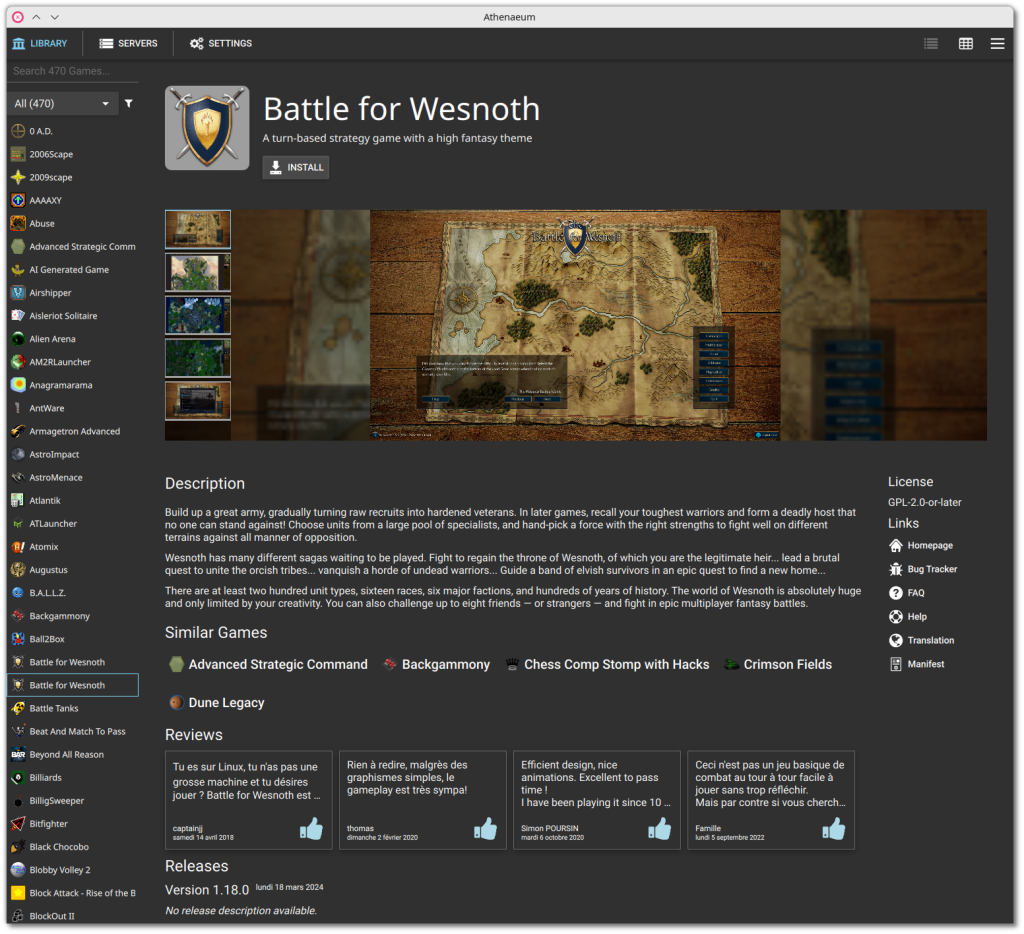
Task: Select Black Chocobo in the game list
Action: coord(72,846)
